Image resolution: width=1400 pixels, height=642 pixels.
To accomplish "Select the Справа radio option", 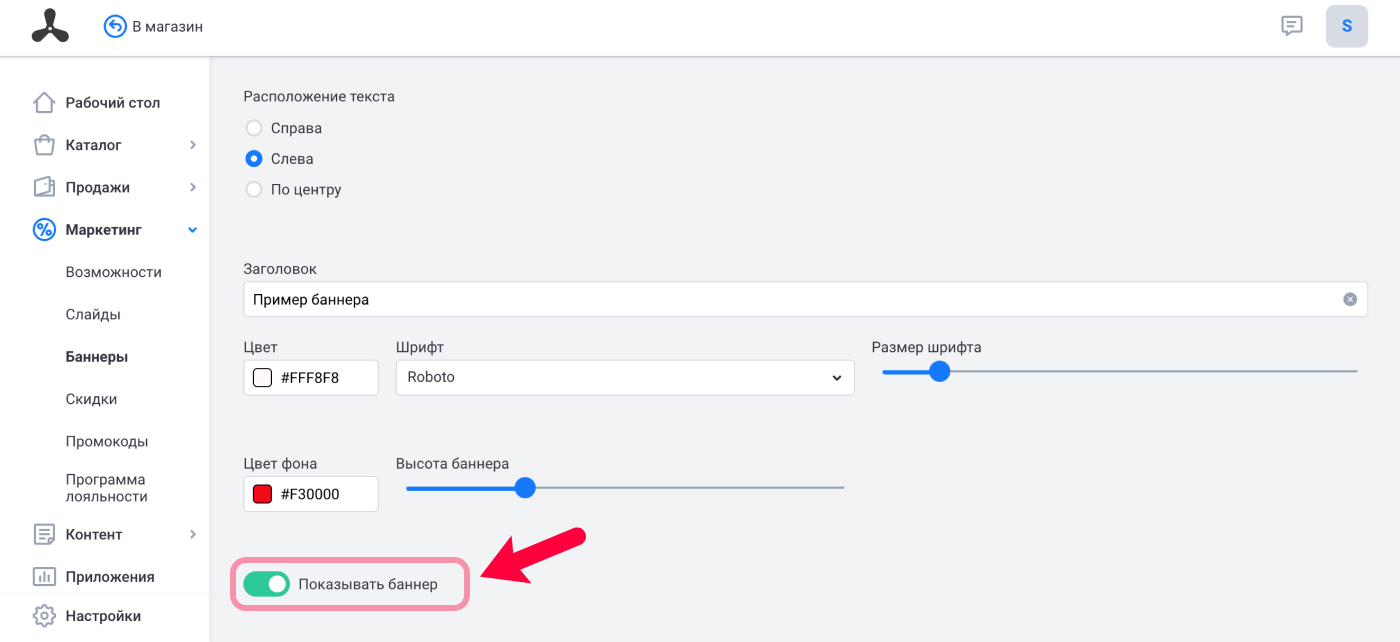I will tap(254, 128).
